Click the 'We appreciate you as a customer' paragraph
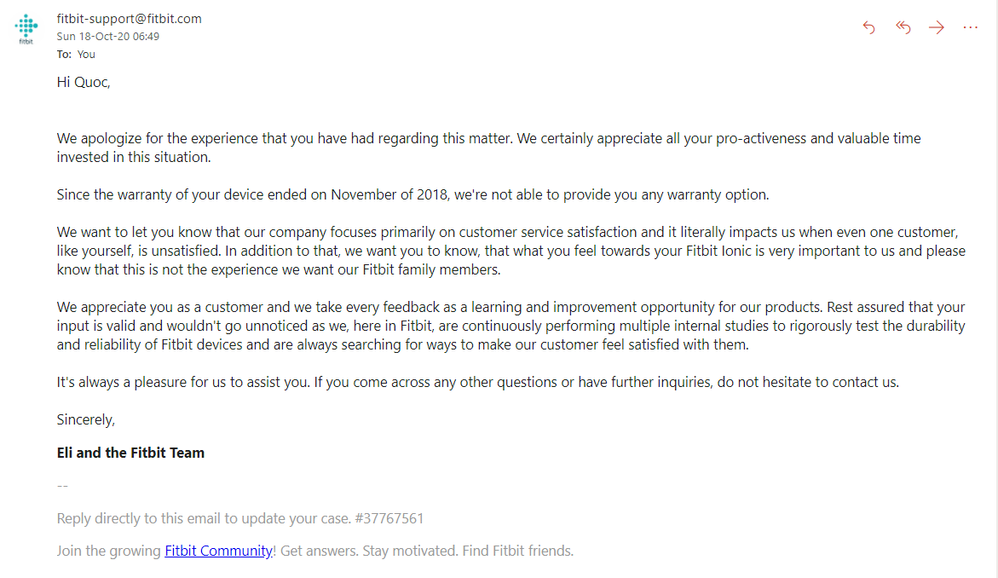This screenshot has width=998, height=578. pos(511,326)
